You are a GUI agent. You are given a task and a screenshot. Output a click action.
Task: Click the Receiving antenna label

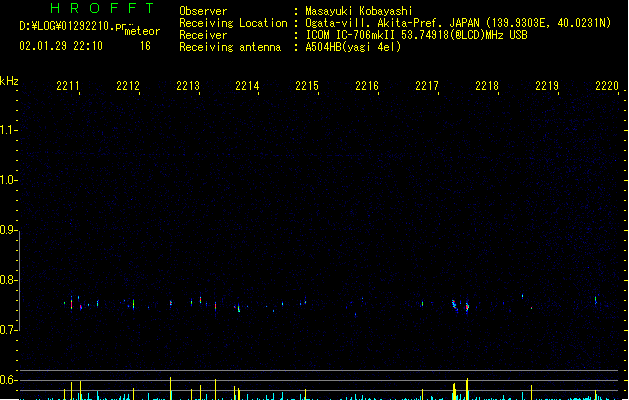click(230, 47)
